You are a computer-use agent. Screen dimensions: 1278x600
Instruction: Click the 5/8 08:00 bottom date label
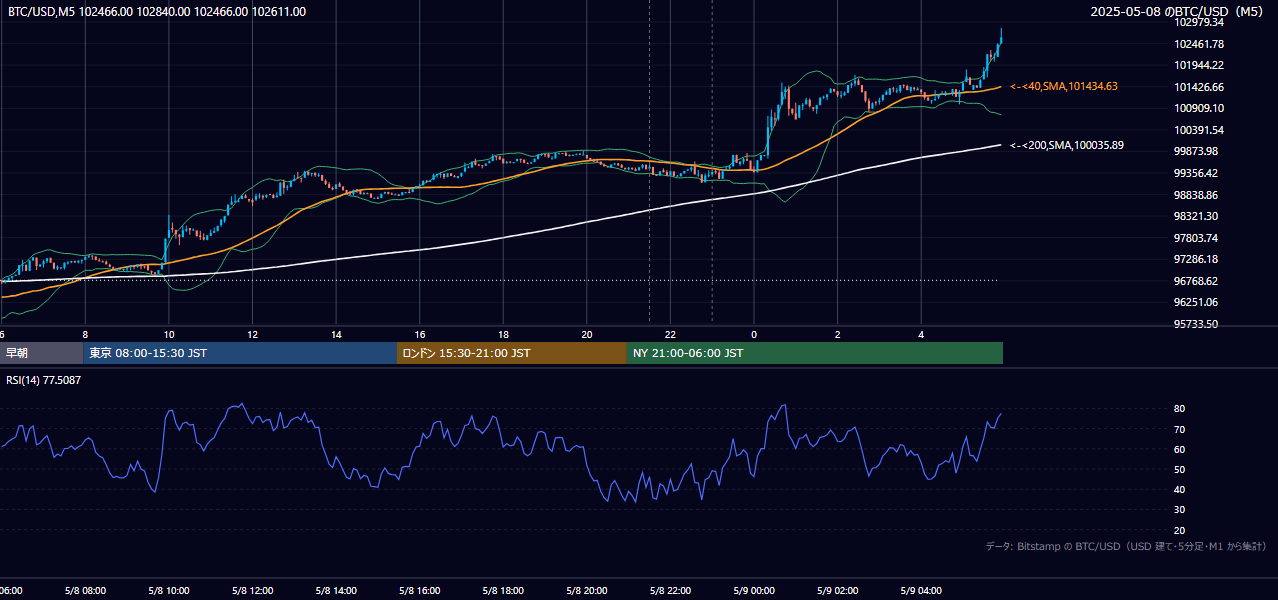85,591
